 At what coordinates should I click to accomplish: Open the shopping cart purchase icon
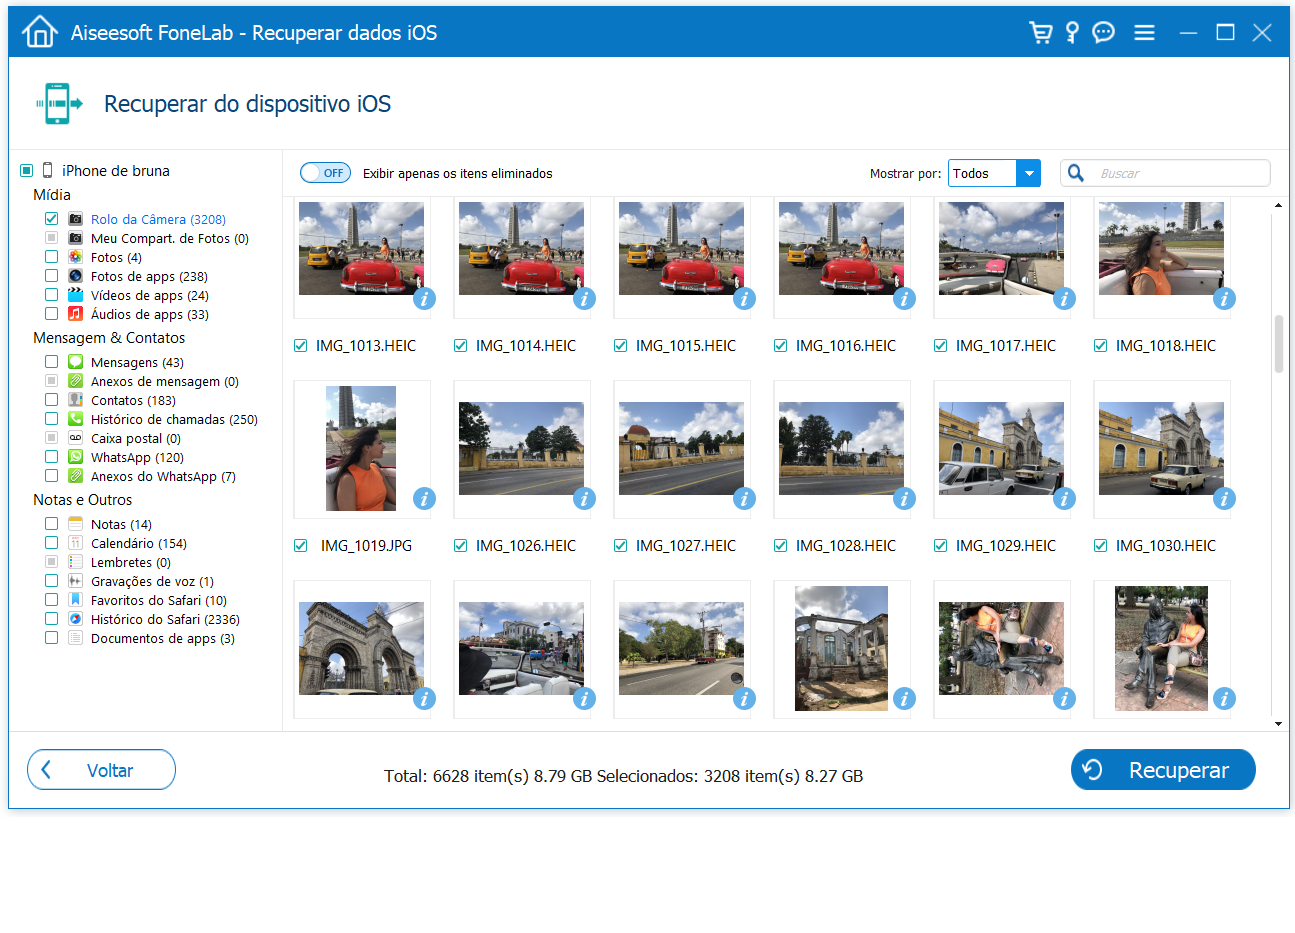(x=1040, y=32)
